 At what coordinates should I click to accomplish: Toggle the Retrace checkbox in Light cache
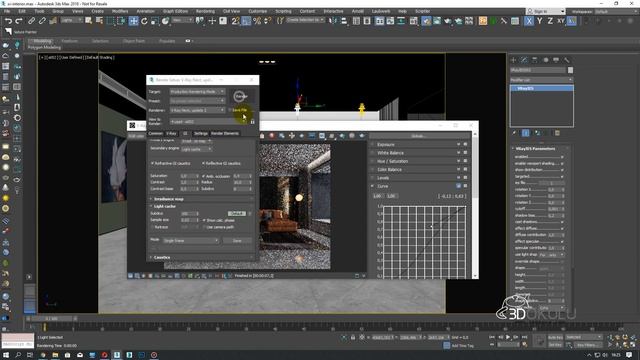(x=153, y=227)
